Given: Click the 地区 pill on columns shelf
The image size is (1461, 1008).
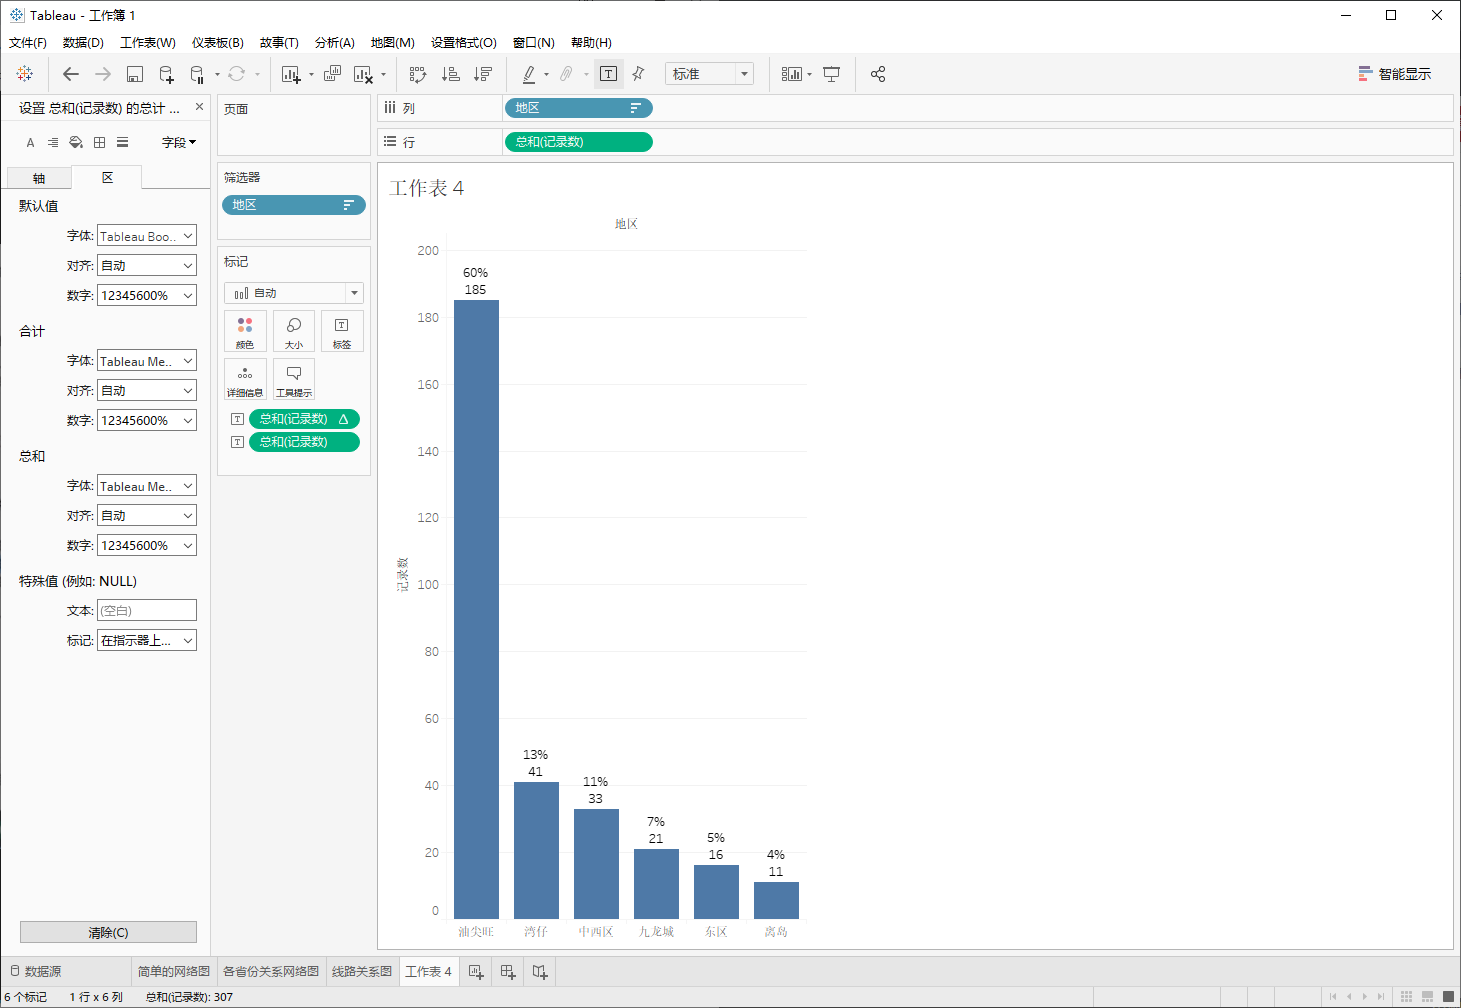Looking at the screenshot, I should pos(578,108).
